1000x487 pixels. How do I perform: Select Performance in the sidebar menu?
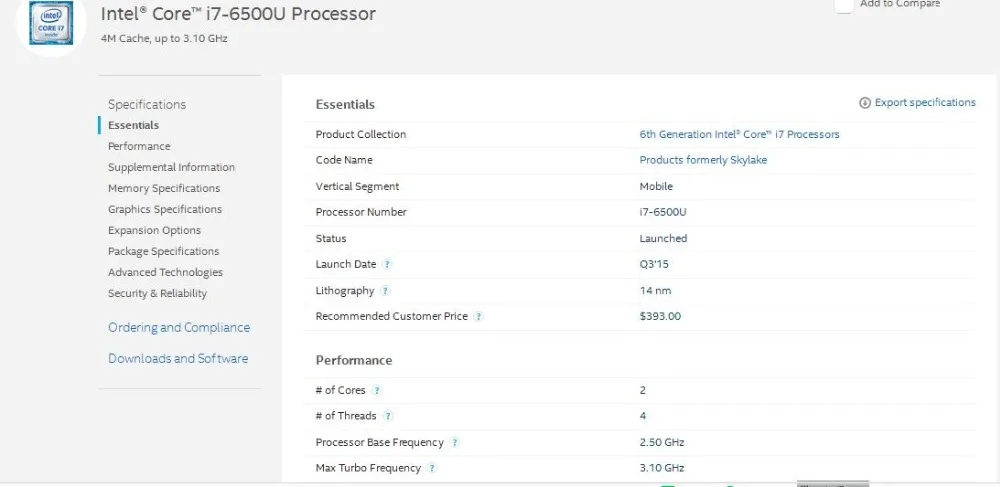(x=139, y=146)
